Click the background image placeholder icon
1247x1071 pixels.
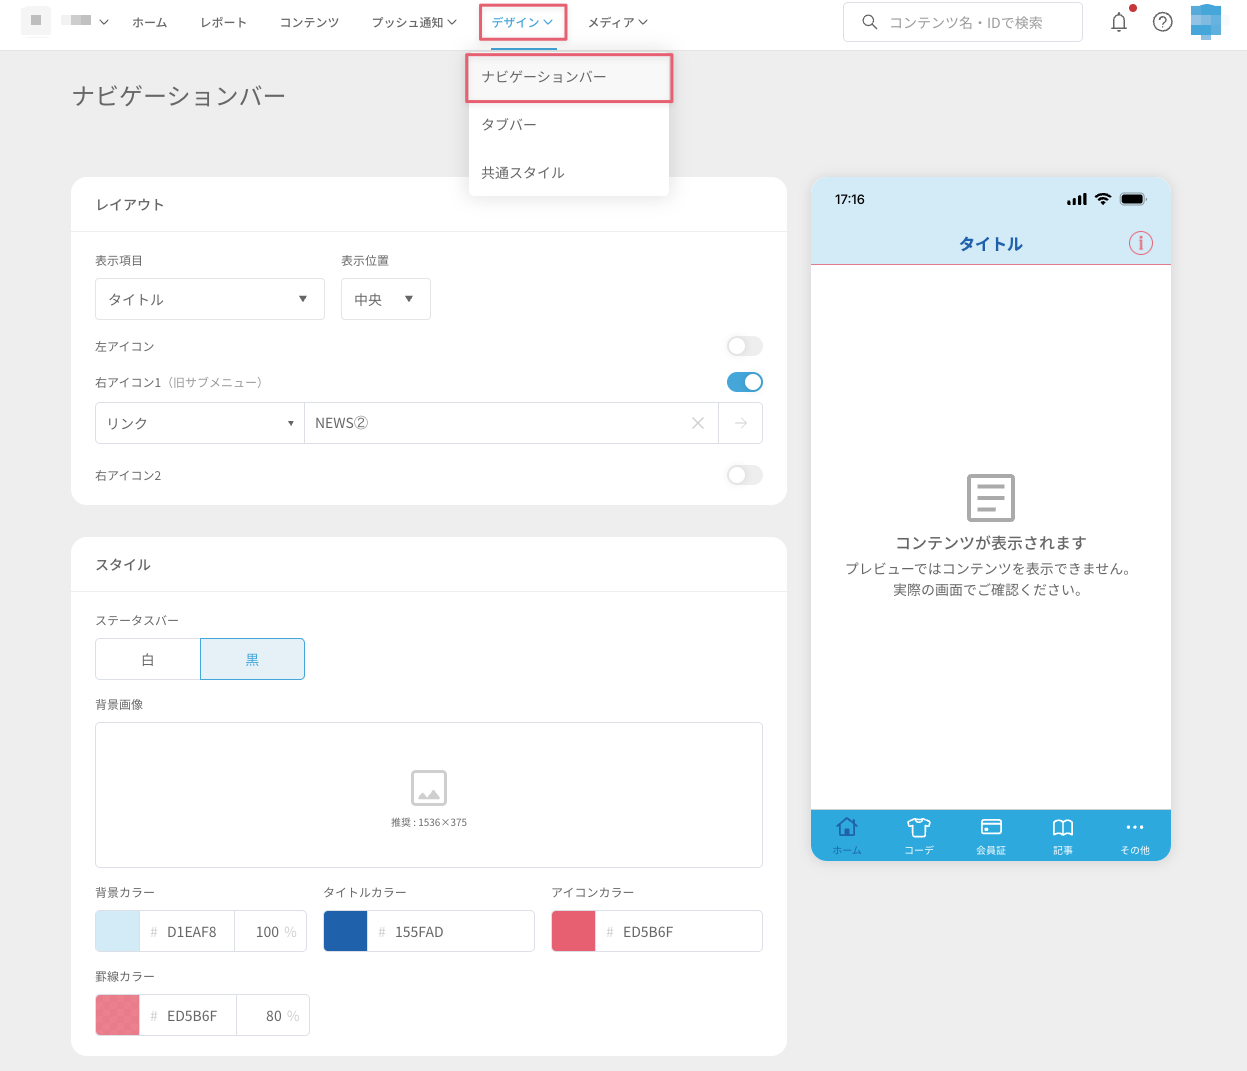click(x=429, y=788)
